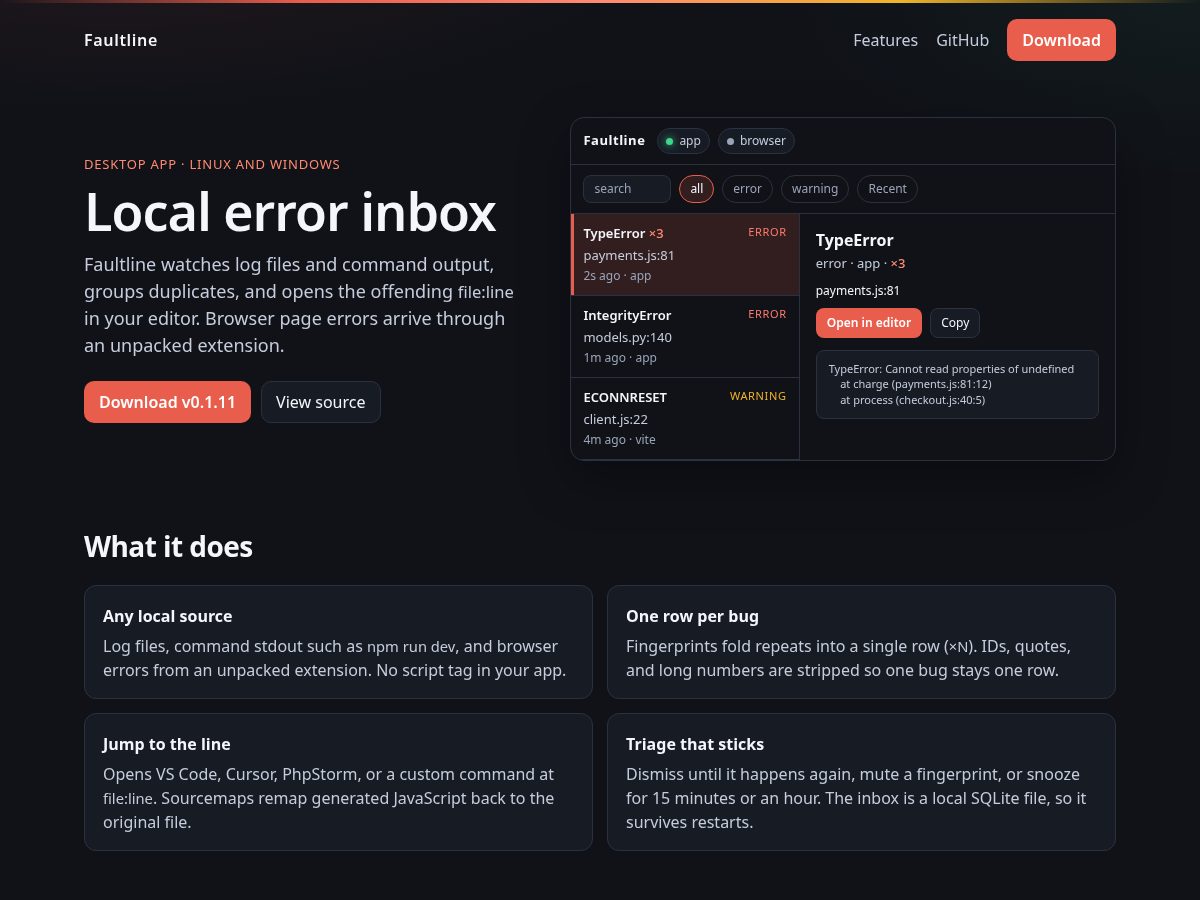1200x900 pixels.
Task: Click 'error · app · ×3' detail line
Action: point(861,264)
